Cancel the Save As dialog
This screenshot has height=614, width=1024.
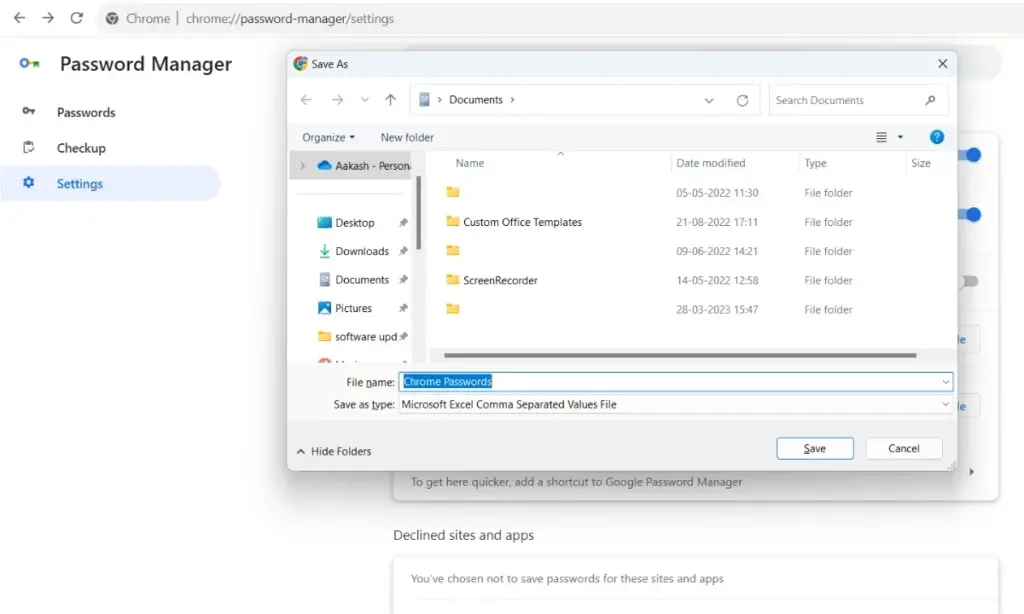[903, 448]
